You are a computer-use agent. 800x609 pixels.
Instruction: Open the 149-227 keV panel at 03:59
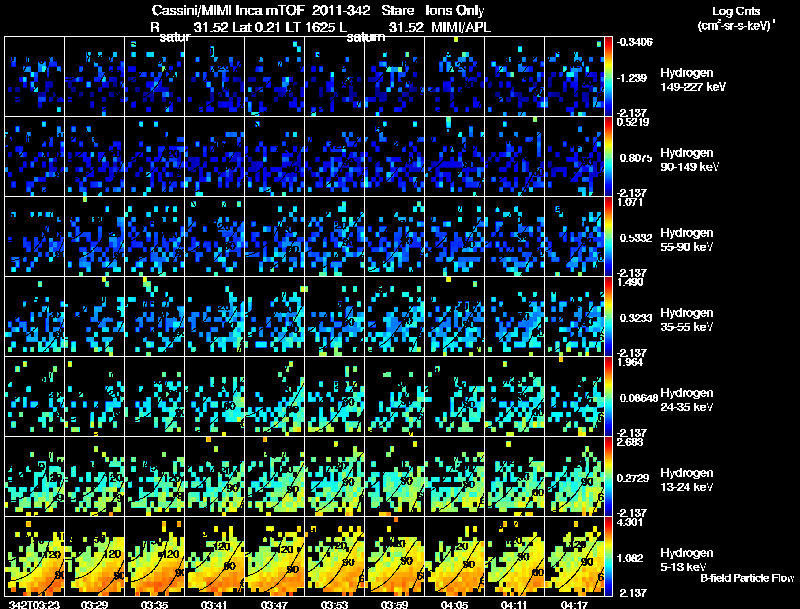click(394, 77)
